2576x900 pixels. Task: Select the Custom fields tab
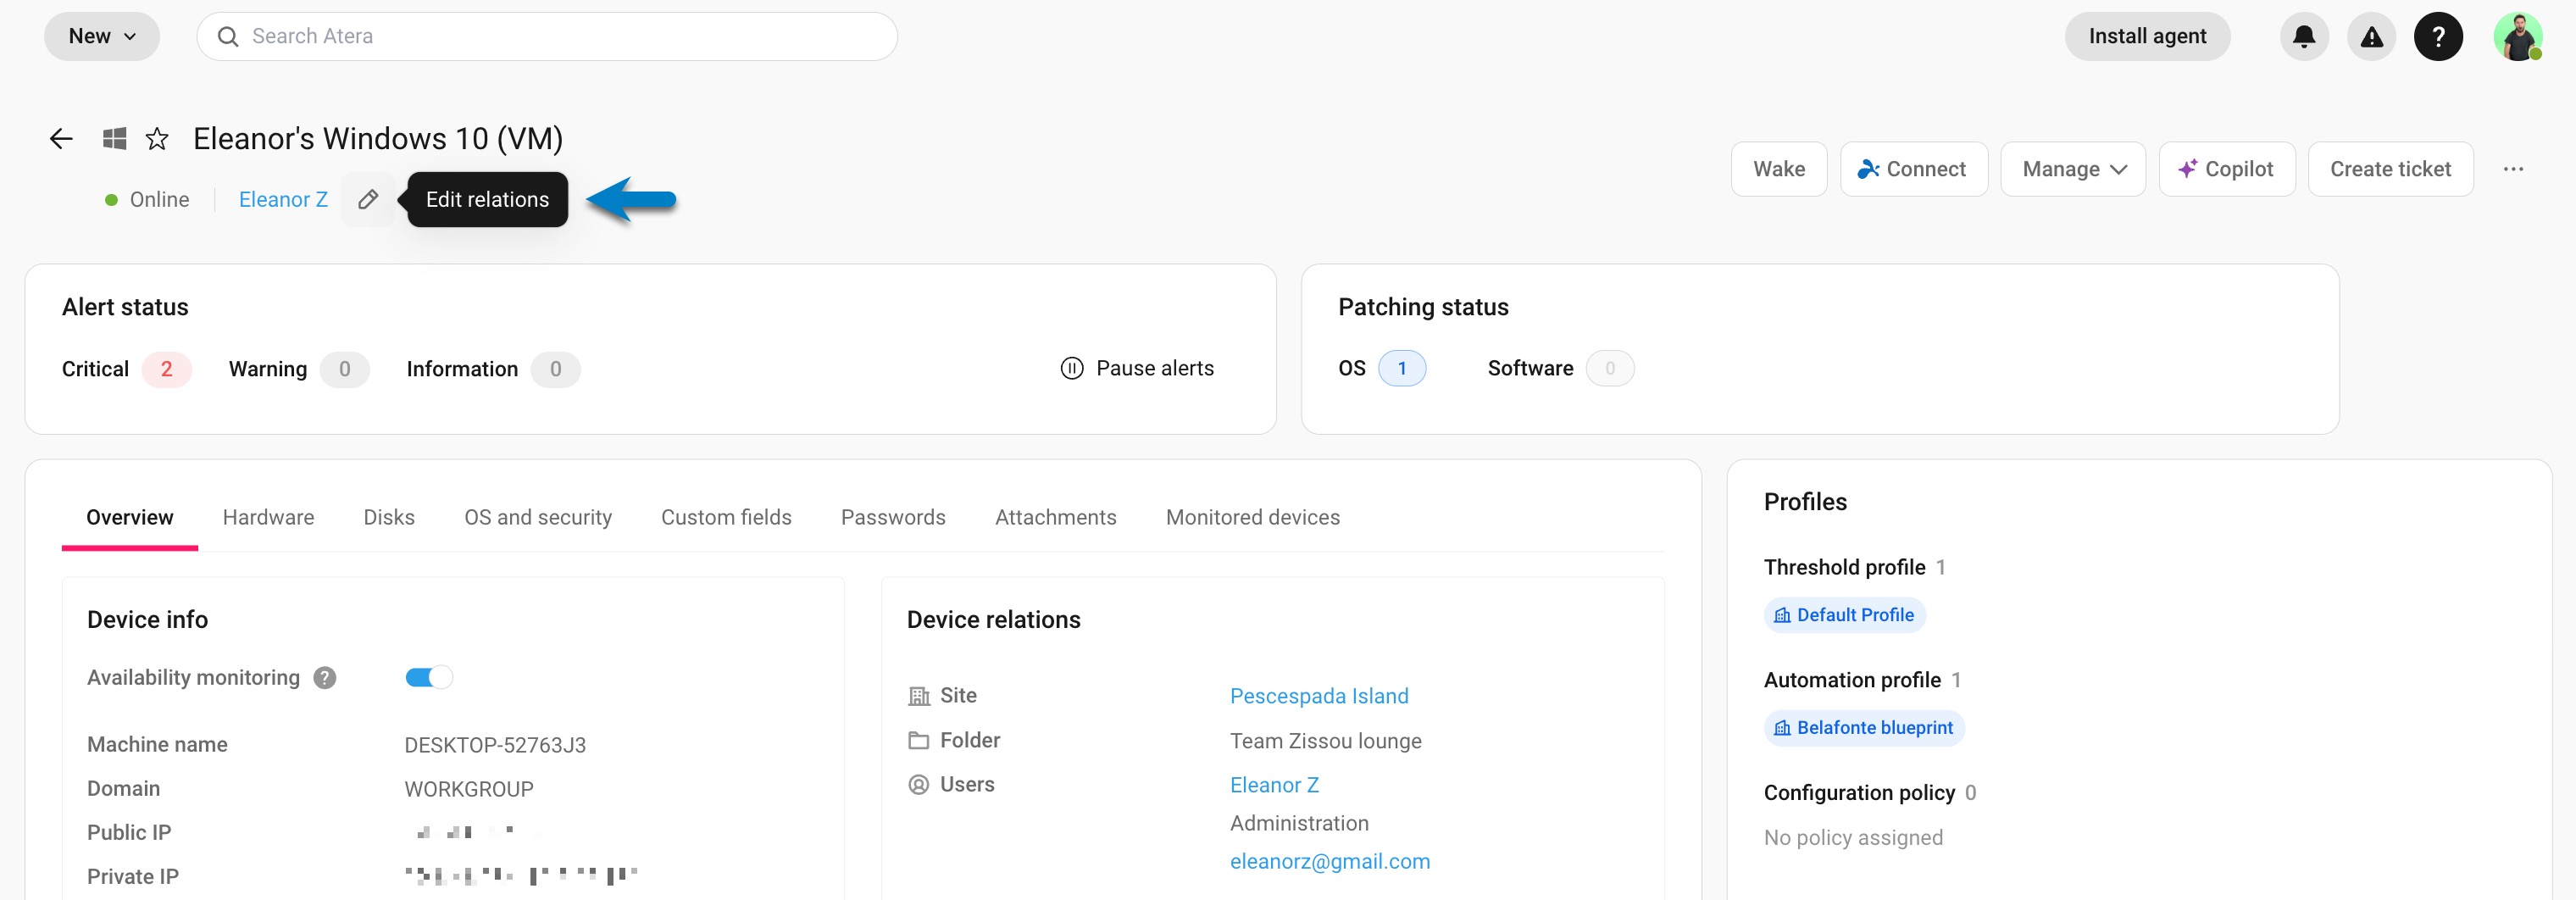pyautogui.click(x=726, y=517)
